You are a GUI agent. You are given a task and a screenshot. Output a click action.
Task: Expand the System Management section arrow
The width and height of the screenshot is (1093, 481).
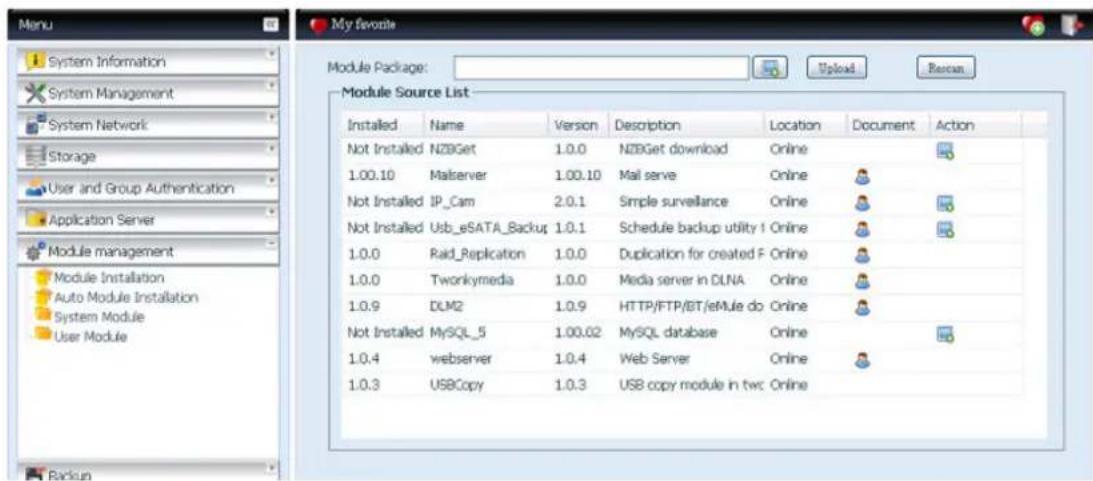[x=273, y=84]
